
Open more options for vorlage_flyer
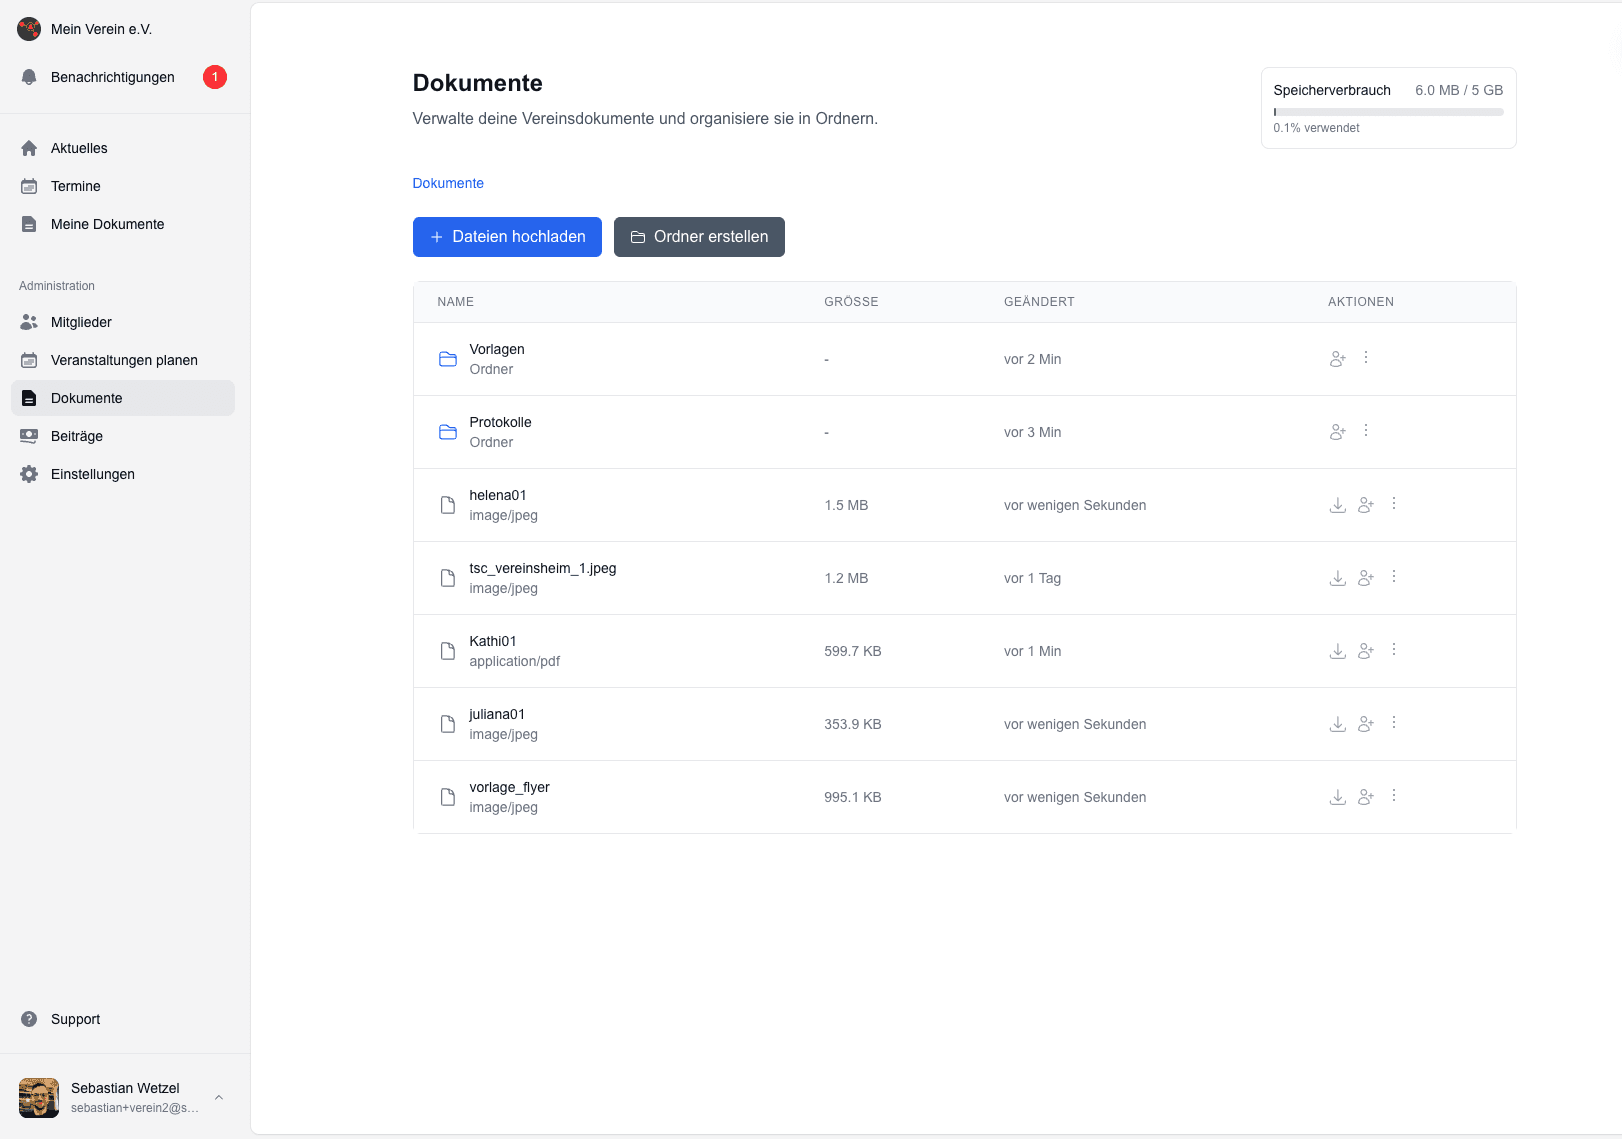click(1394, 796)
